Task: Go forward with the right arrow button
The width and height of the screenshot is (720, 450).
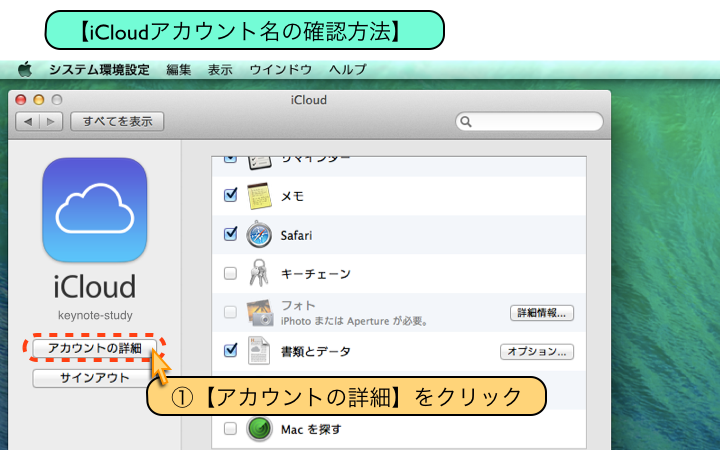Action: click(51, 122)
